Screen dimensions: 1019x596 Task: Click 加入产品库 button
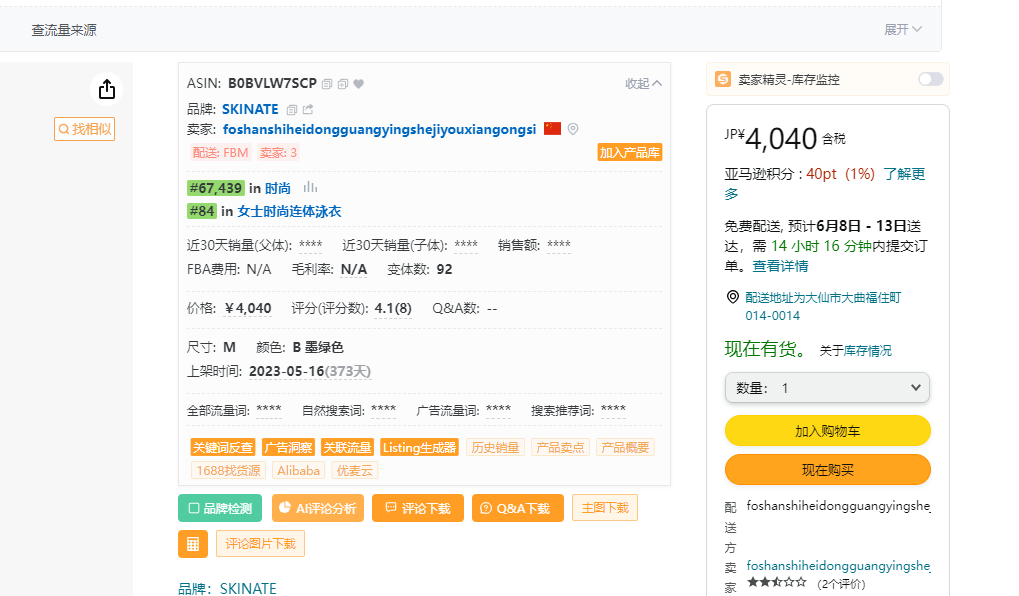pos(630,153)
